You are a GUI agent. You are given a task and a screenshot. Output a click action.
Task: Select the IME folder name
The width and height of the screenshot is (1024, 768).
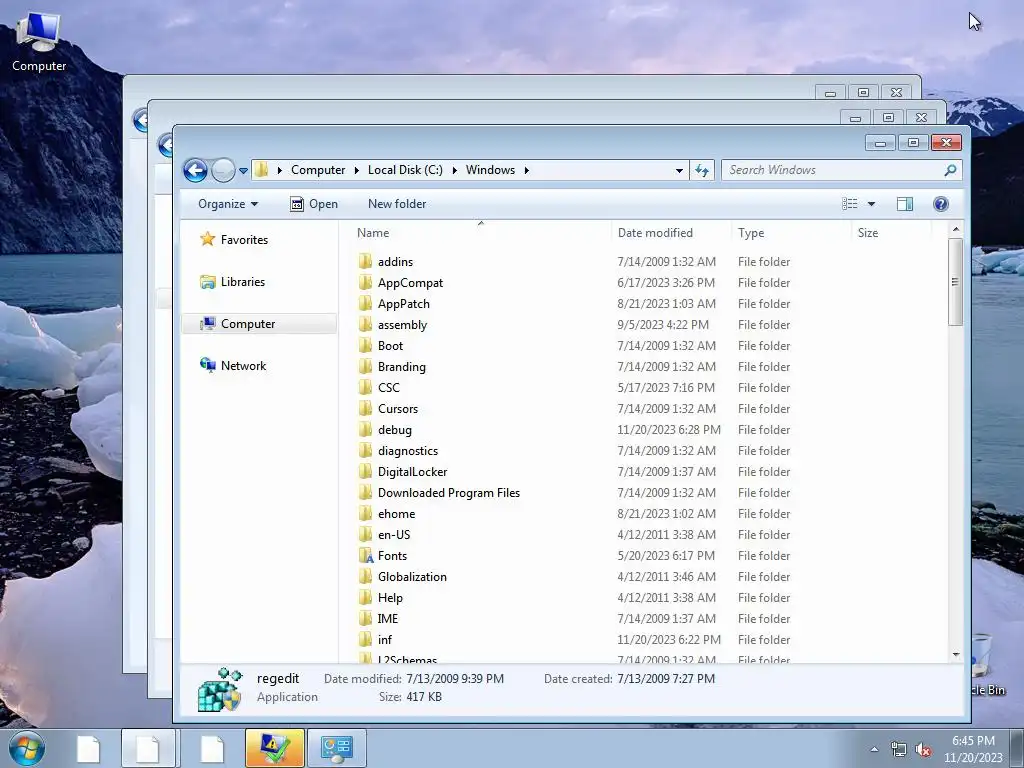(x=387, y=618)
